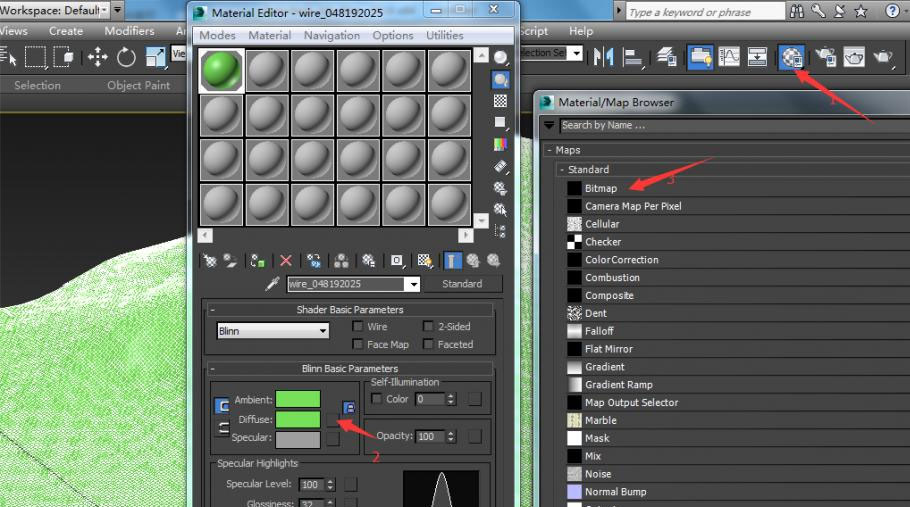Open the Material menu in Material Editor
The height and width of the screenshot is (507, 910).
pyautogui.click(x=269, y=35)
